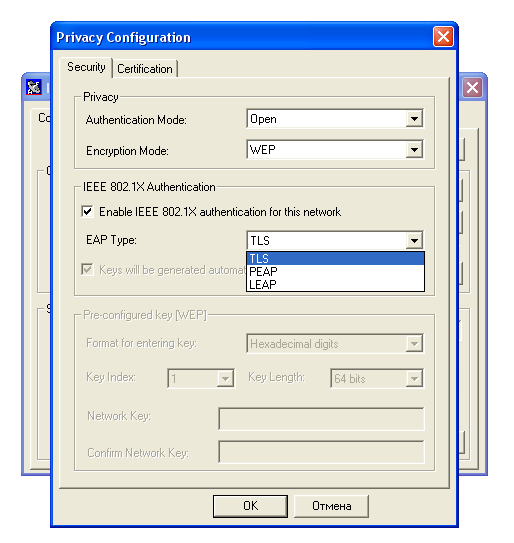
Task: Click the Confirm Network Key field
Action: pyautogui.click(x=321, y=452)
